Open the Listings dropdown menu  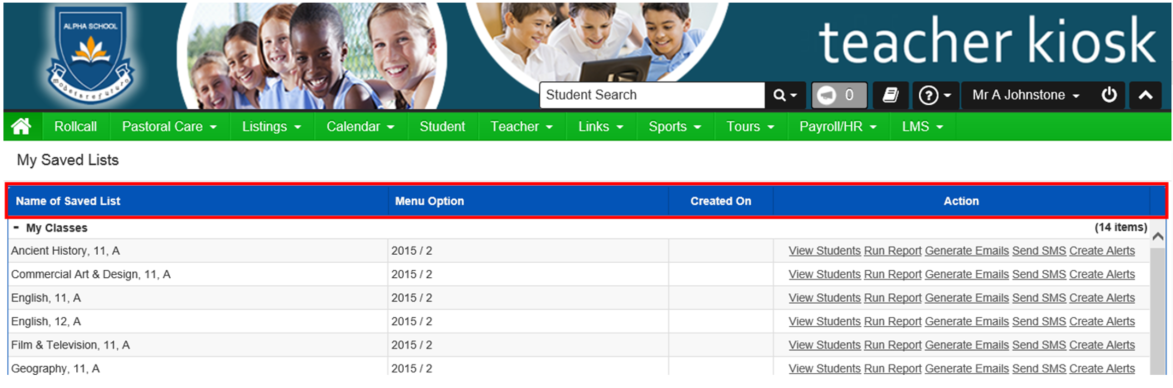272,127
